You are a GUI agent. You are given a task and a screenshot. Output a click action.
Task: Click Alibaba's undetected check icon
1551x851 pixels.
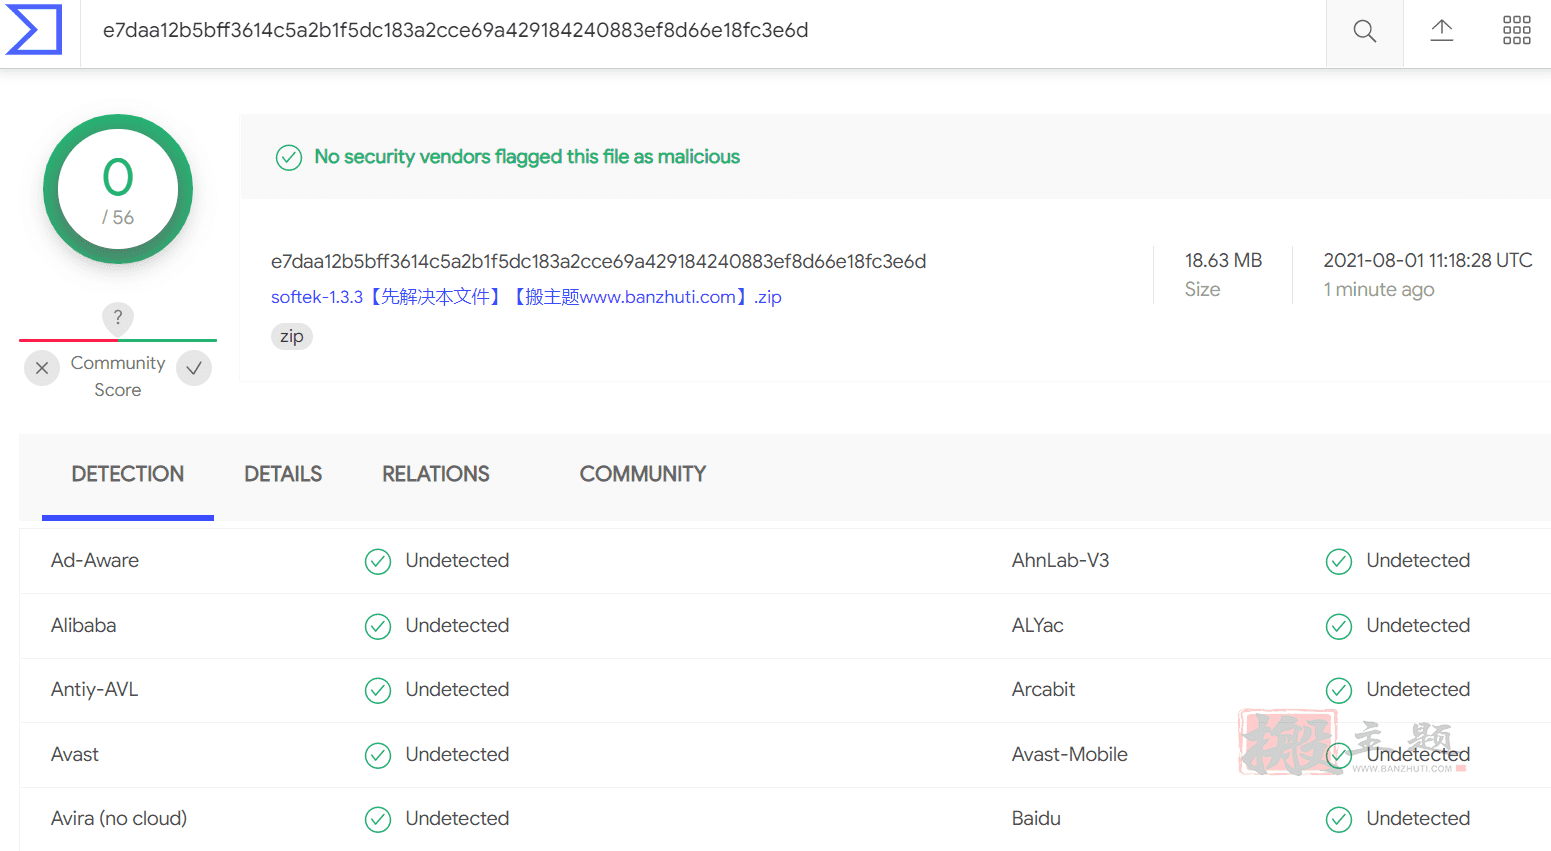click(x=378, y=627)
